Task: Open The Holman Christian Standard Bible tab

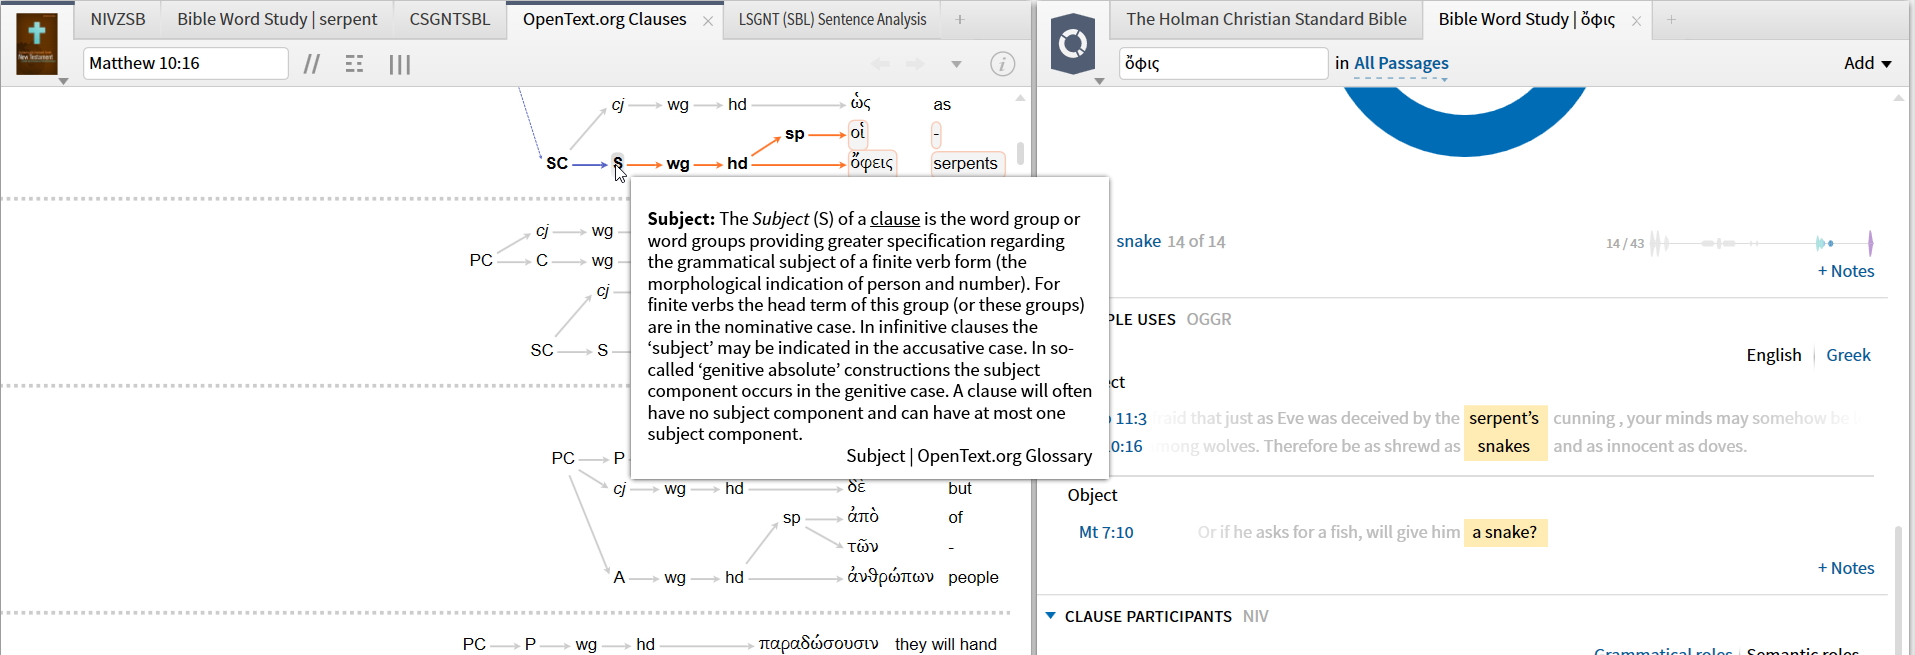Action: (x=1266, y=19)
